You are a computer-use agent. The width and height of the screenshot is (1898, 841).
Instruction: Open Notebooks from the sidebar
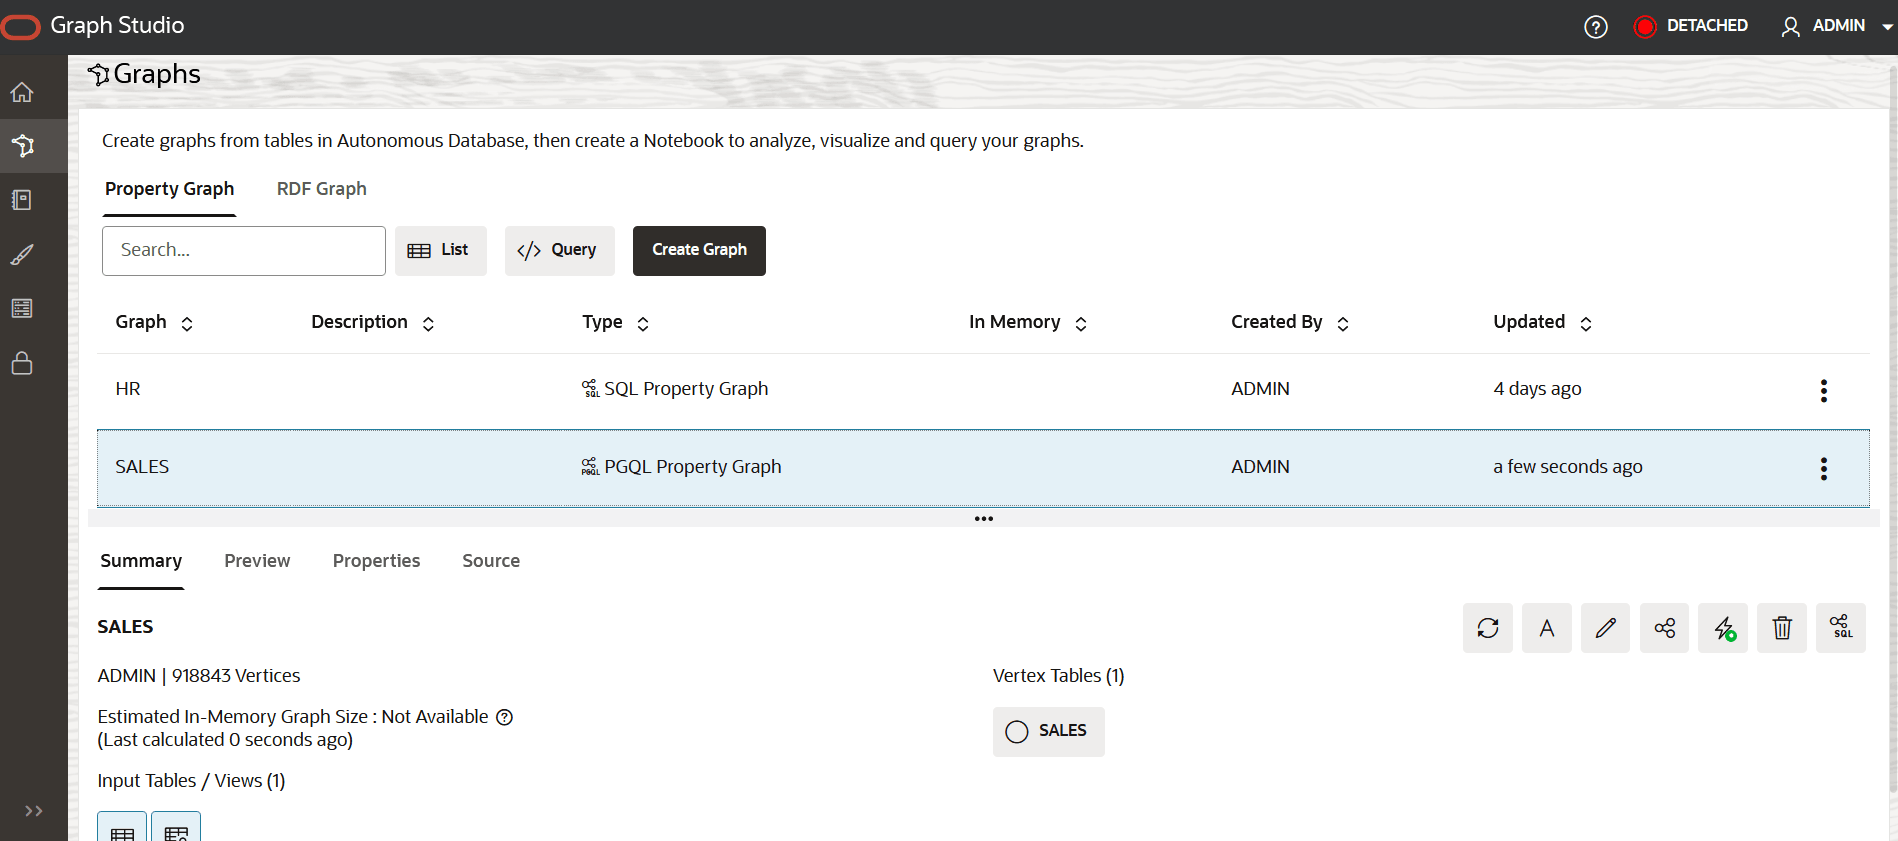coord(22,200)
